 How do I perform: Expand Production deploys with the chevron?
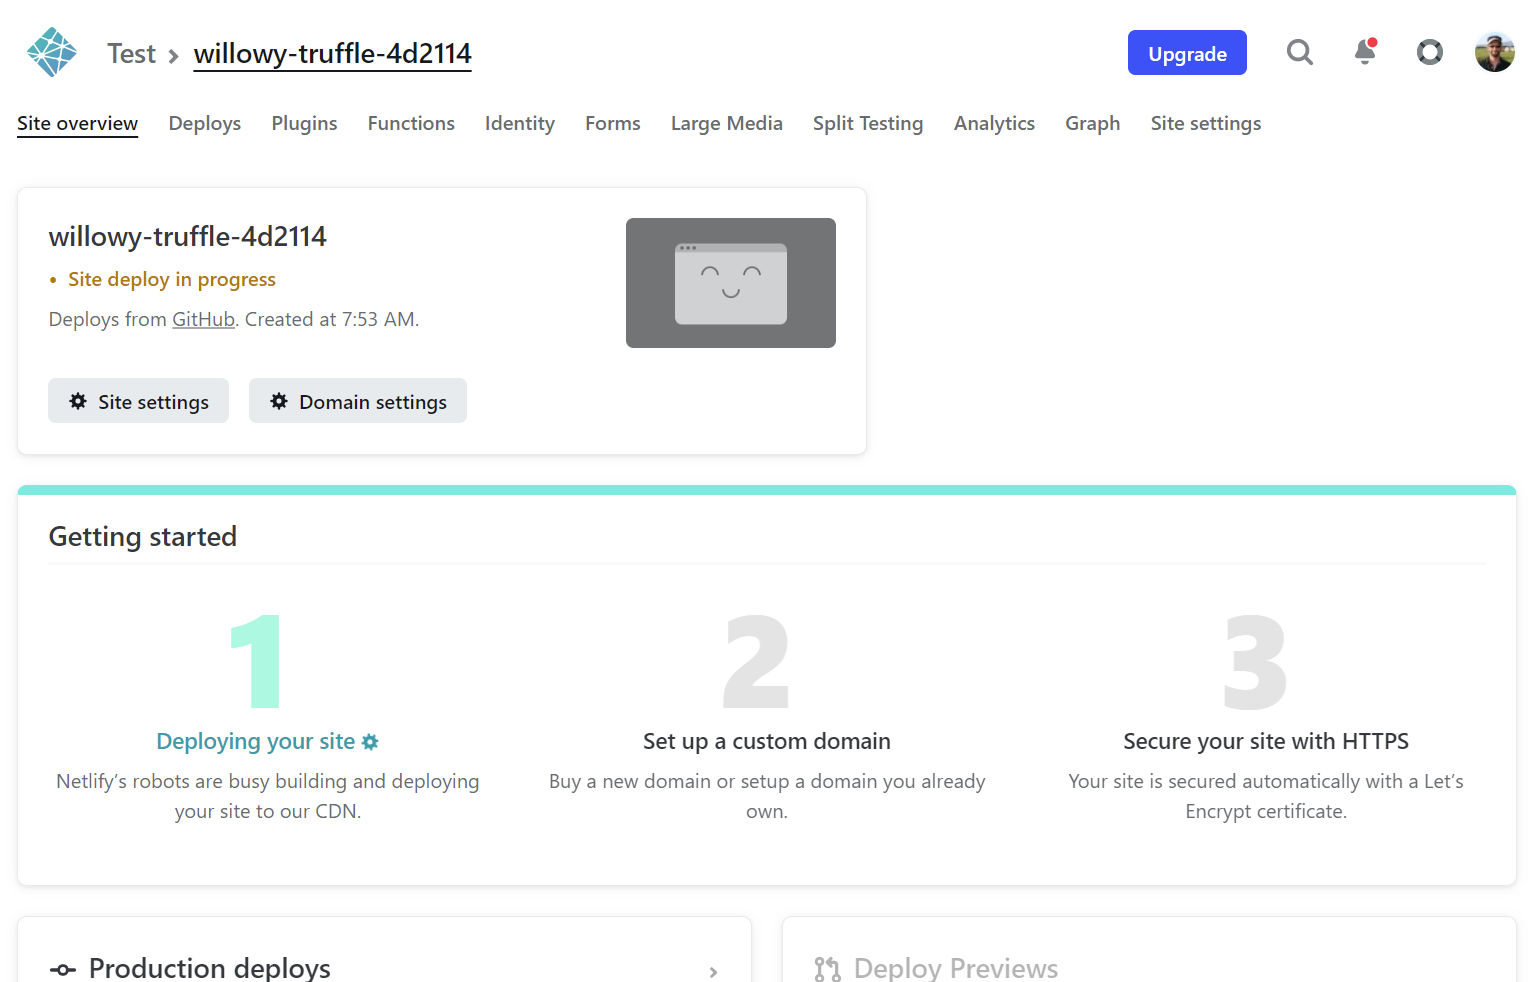coord(713,972)
